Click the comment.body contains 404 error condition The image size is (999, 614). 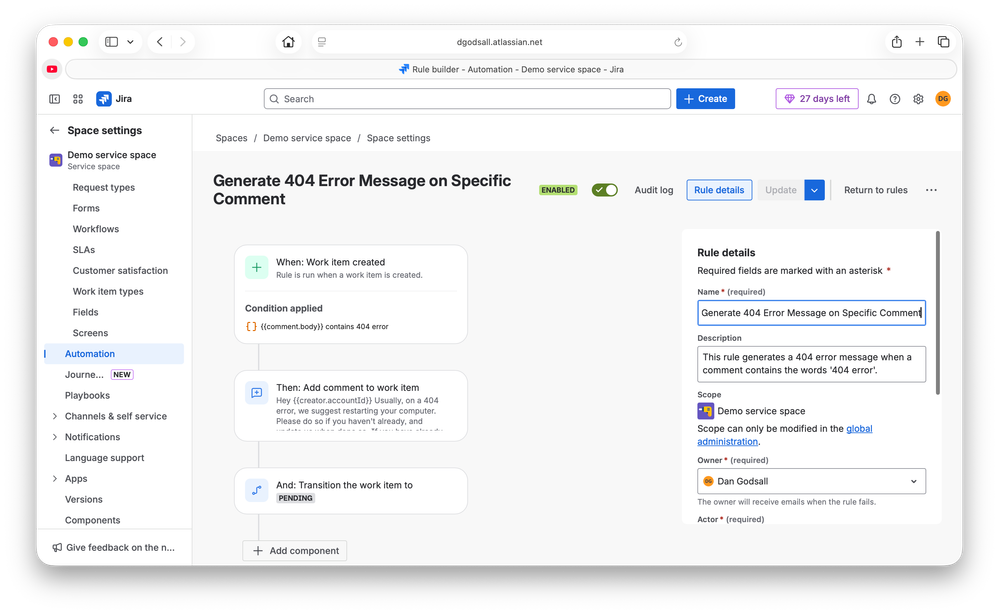click(317, 326)
